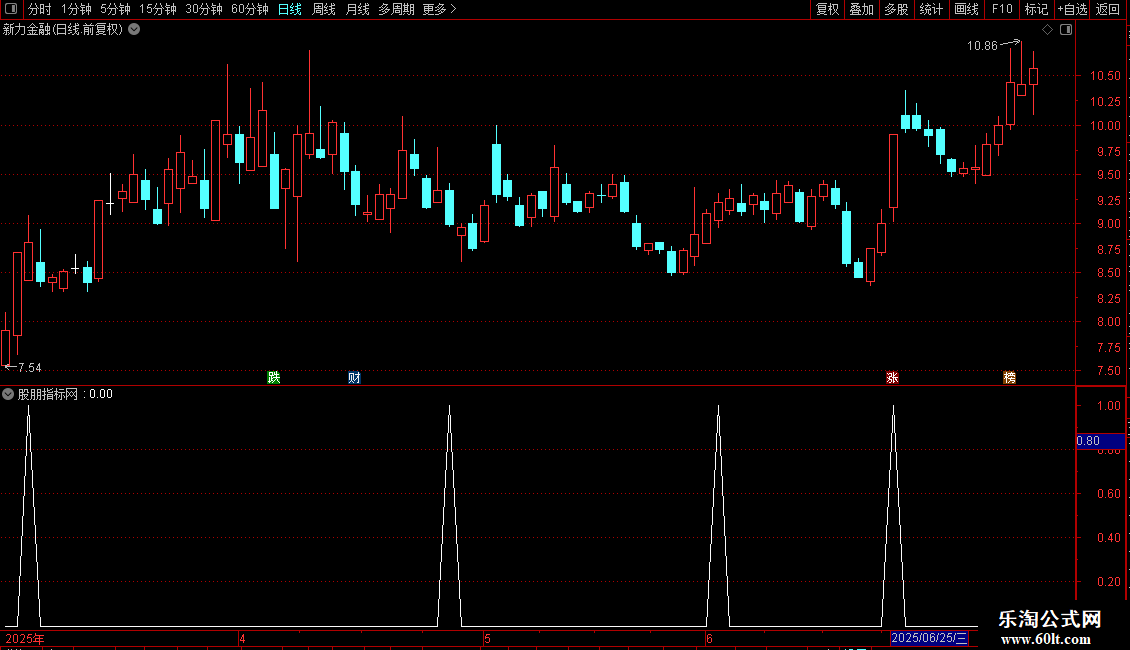
Task: Click month 6 marker on time axis
Action: 709,638
